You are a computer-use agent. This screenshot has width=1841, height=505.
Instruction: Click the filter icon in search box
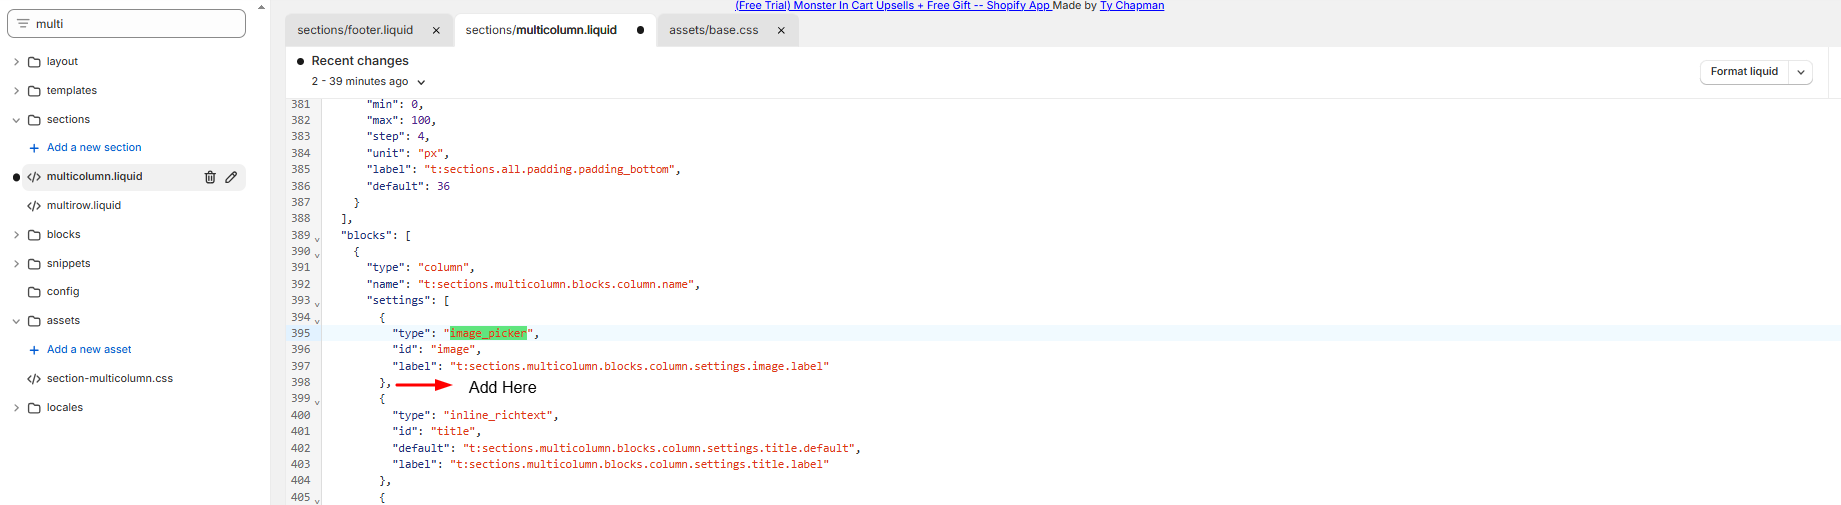(x=23, y=23)
